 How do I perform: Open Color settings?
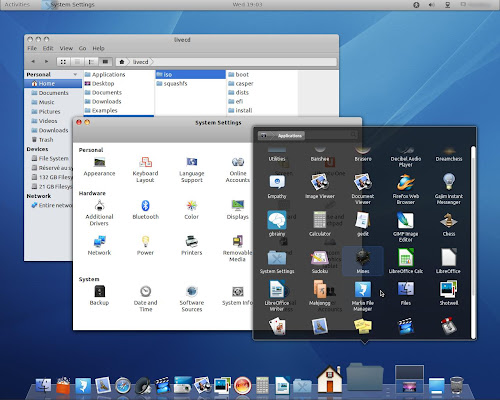192,210
